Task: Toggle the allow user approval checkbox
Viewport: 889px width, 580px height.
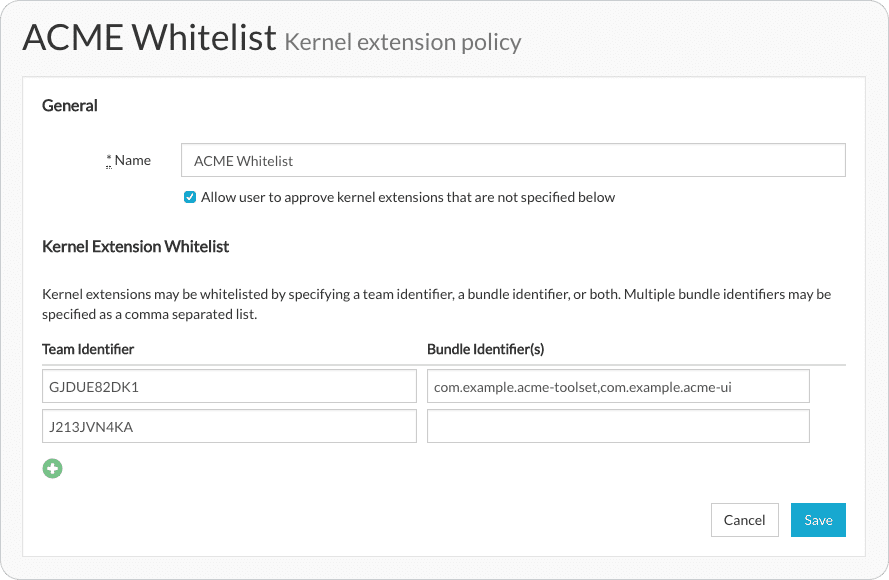Action: tap(190, 197)
